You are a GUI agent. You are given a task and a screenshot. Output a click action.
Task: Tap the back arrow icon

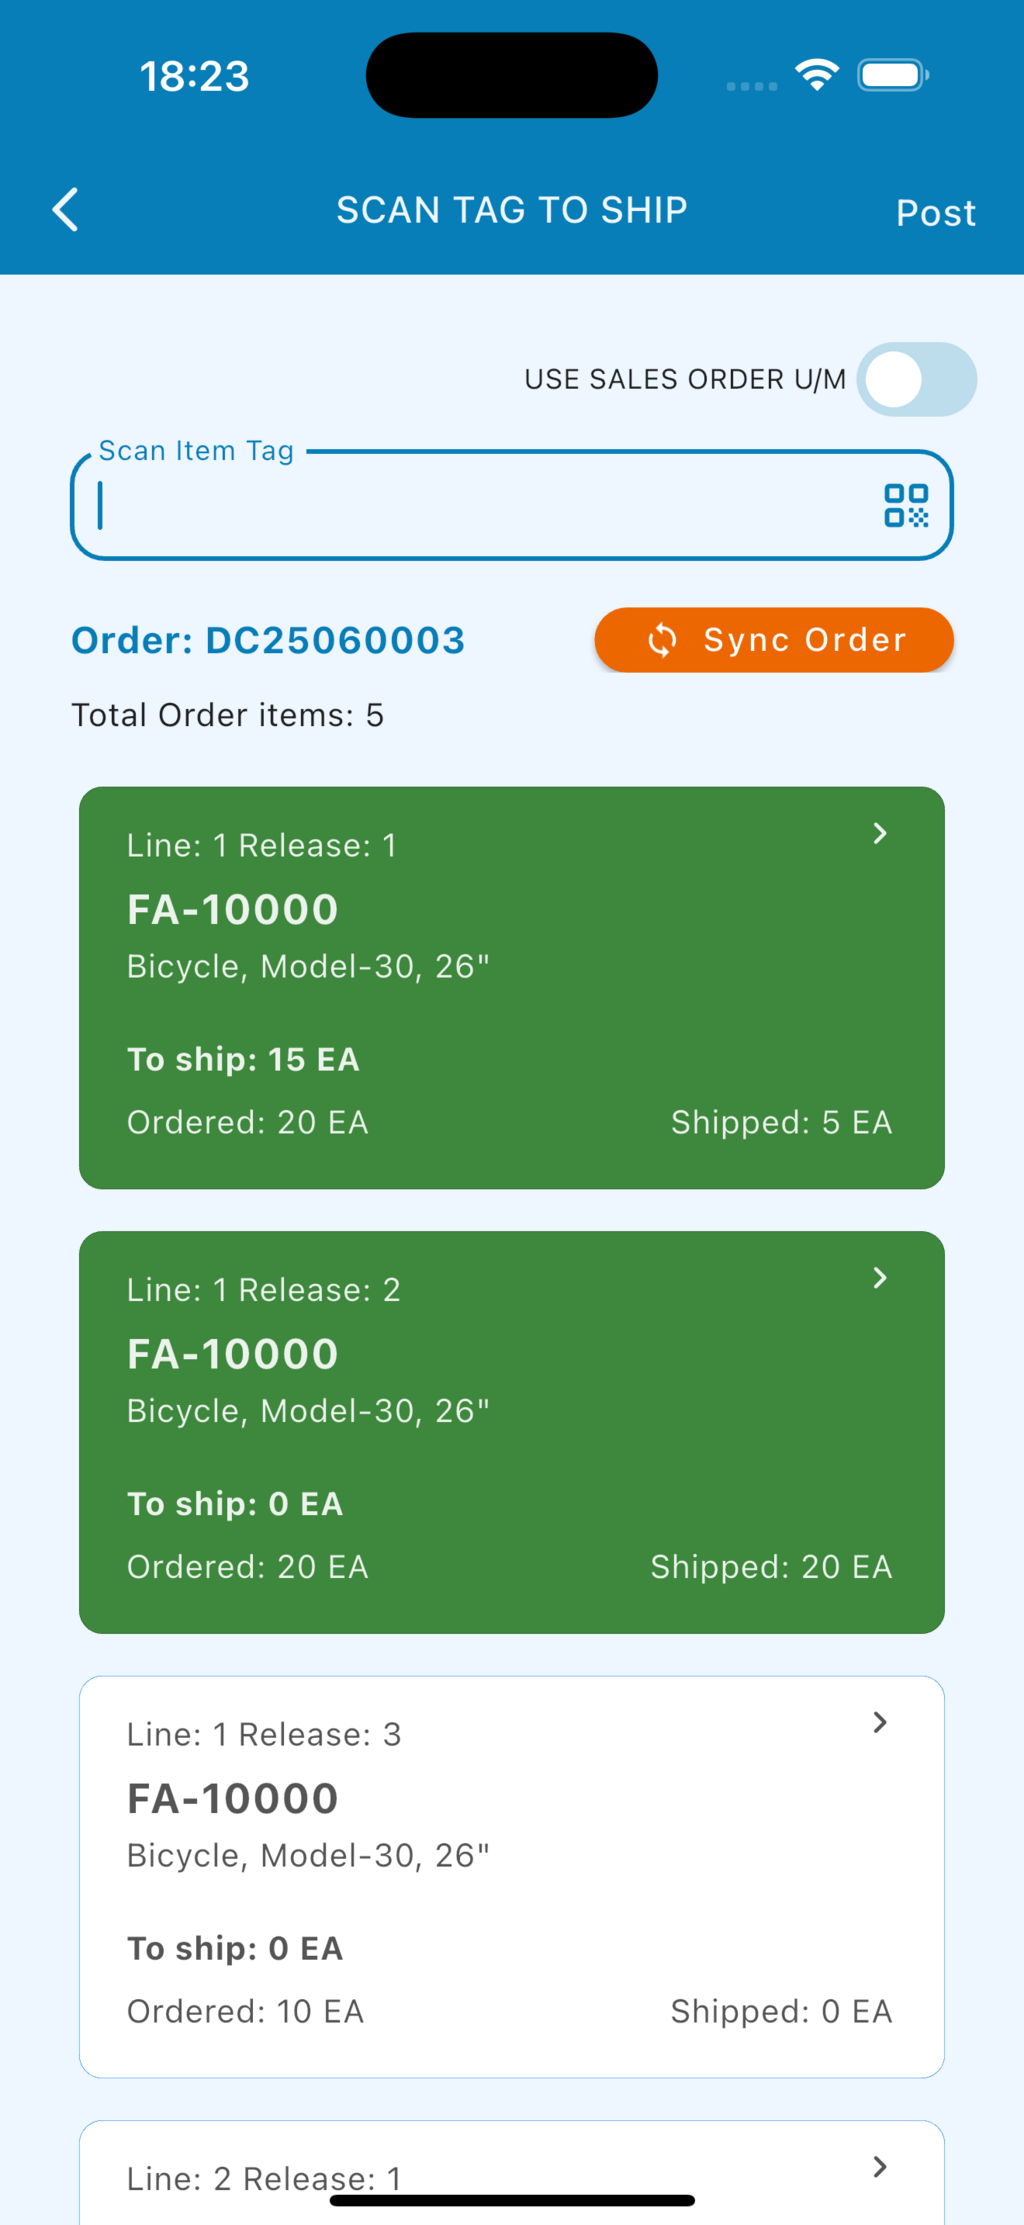click(x=66, y=210)
